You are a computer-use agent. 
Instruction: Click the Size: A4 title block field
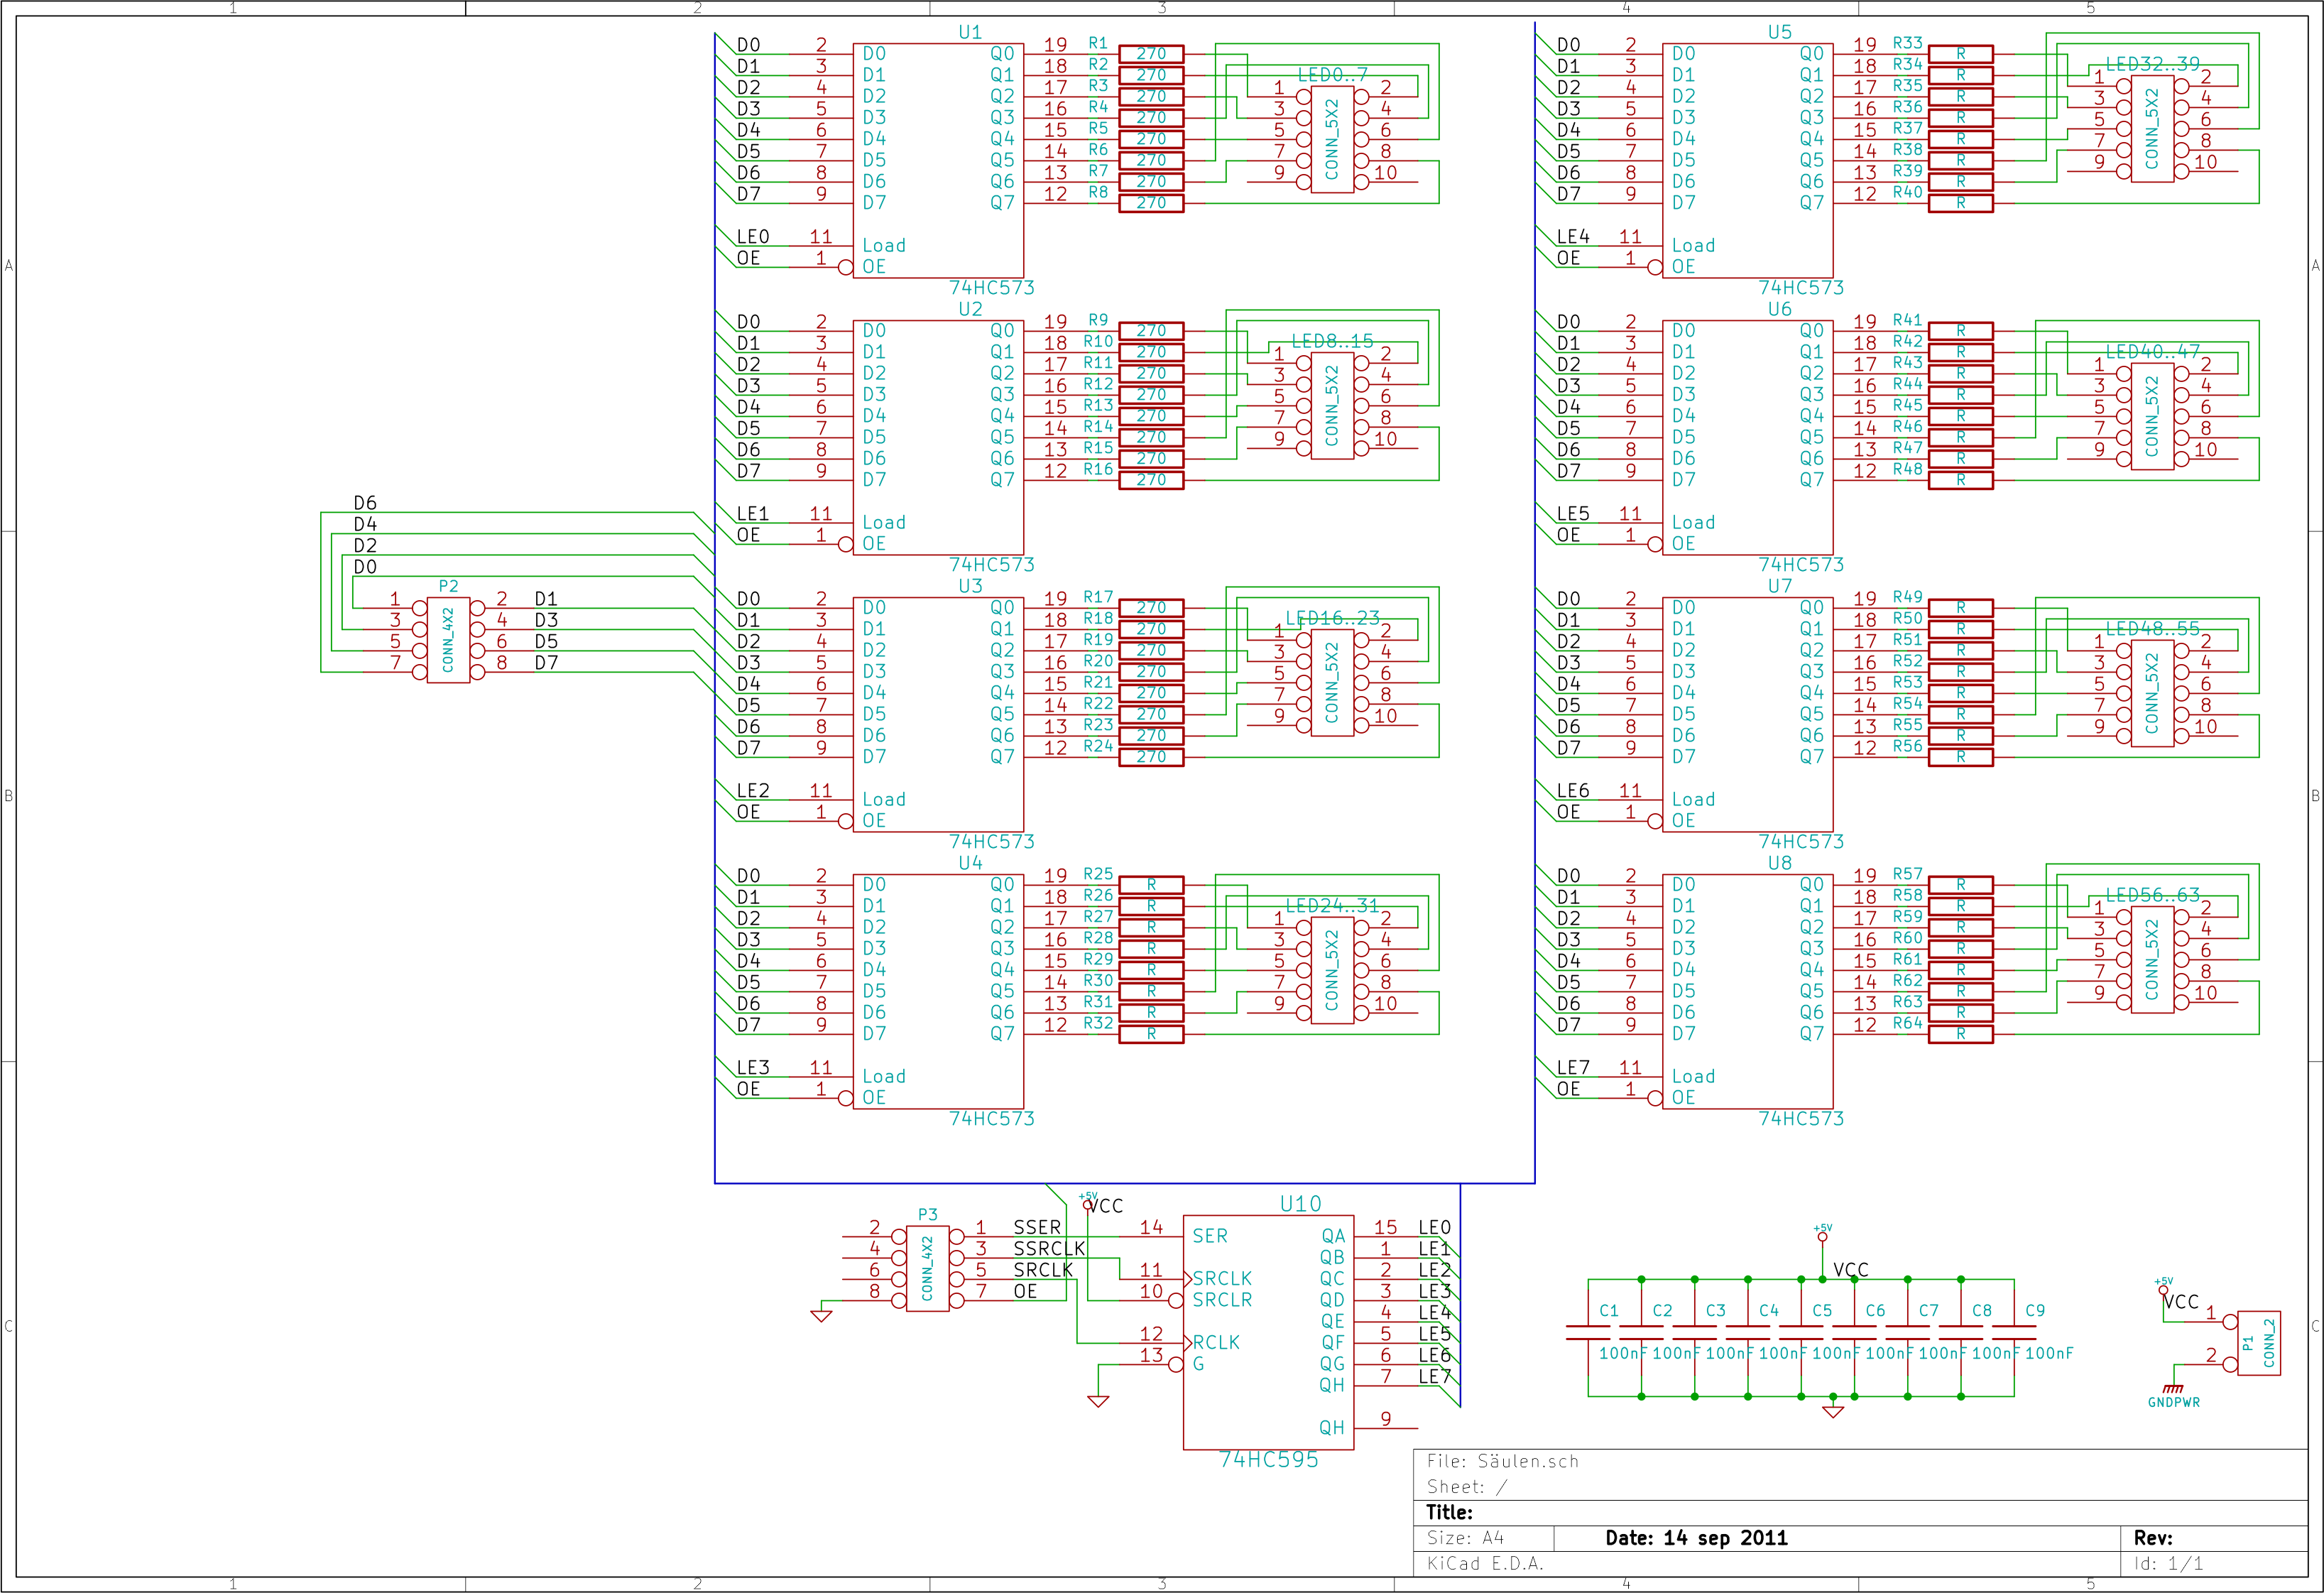tap(1465, 1538)
